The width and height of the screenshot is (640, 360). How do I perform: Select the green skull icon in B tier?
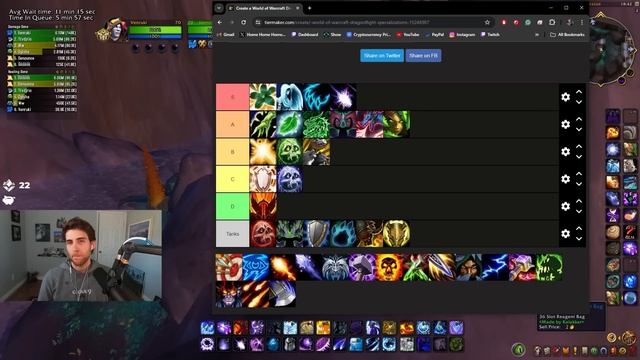[x=290, y=151]
